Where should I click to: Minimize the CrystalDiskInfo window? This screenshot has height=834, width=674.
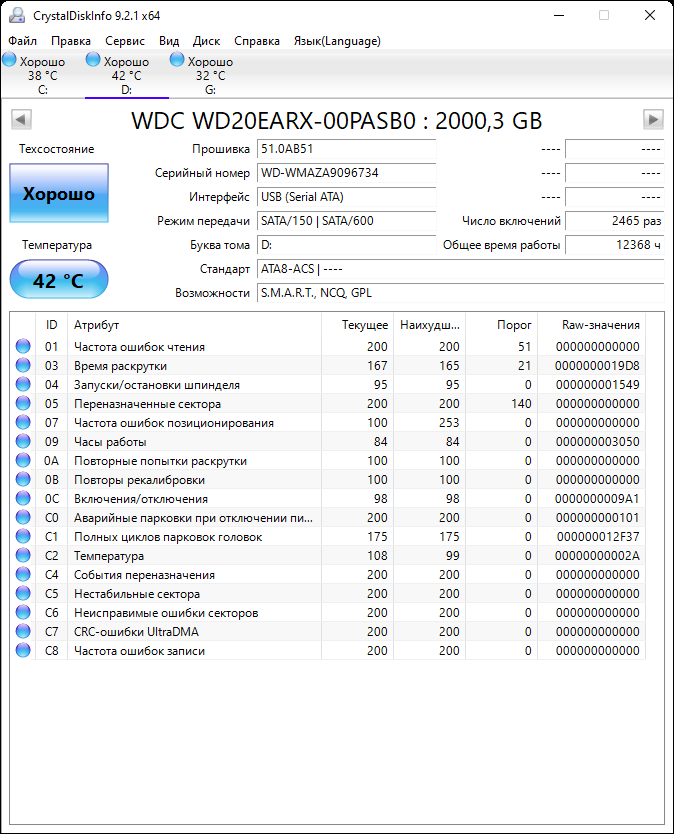point(559,15)
